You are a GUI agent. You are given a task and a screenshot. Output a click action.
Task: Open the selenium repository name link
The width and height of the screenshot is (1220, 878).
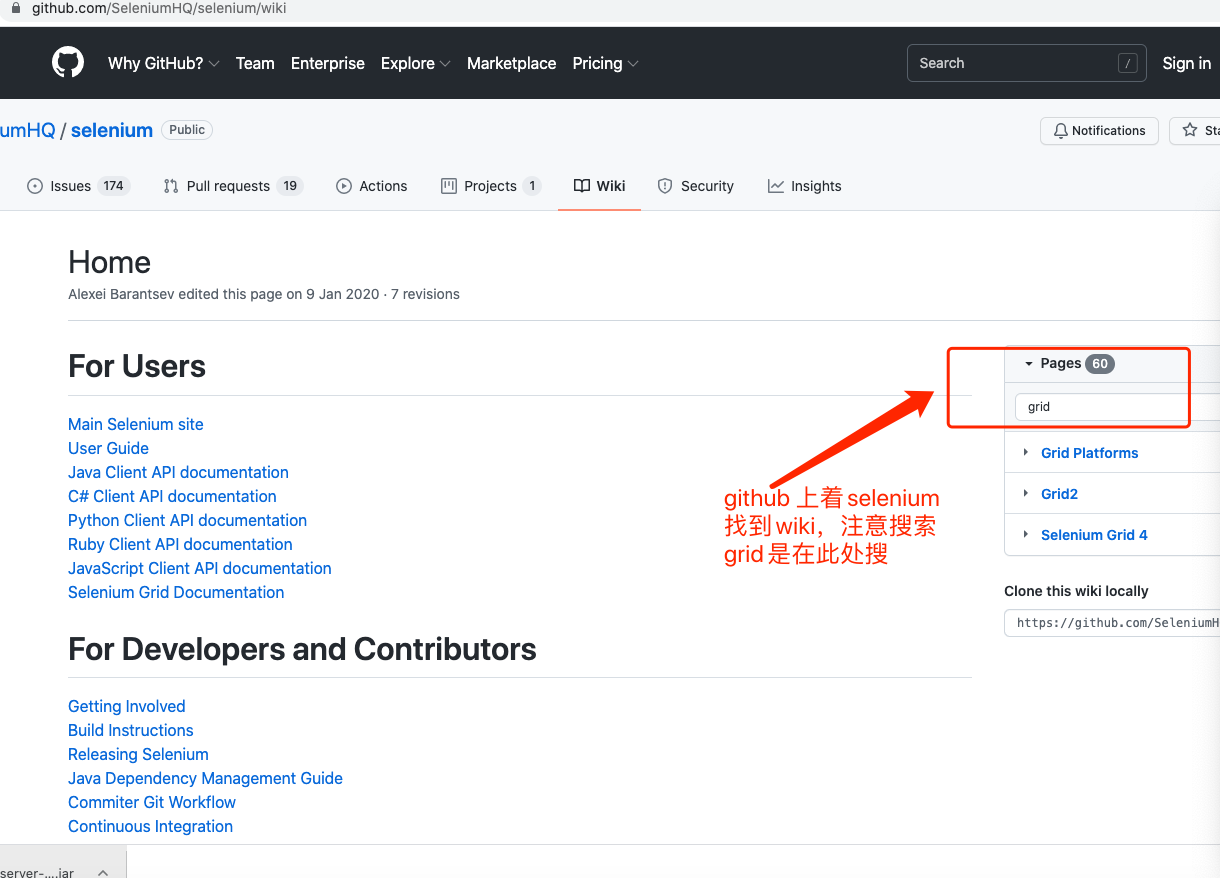112,130
